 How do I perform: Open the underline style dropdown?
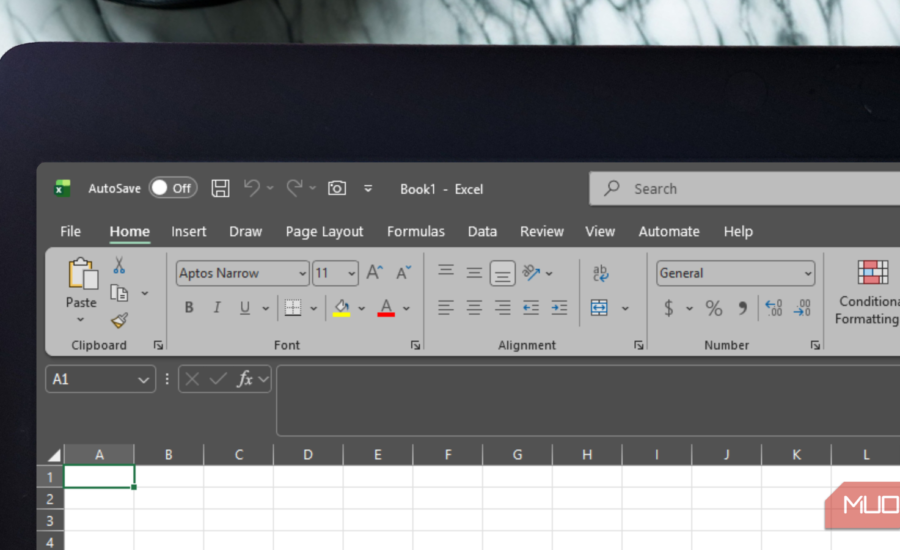coord(265,308)
